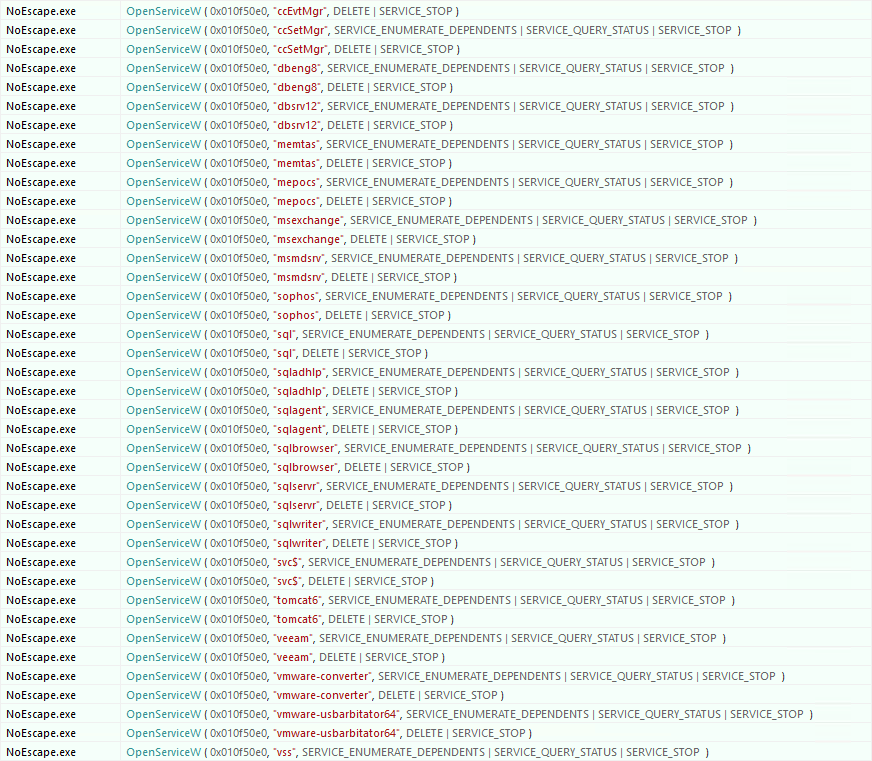
Task: Select msexchange DELETE | SERVICE_STOP row
Action: (x=436, y=239)
